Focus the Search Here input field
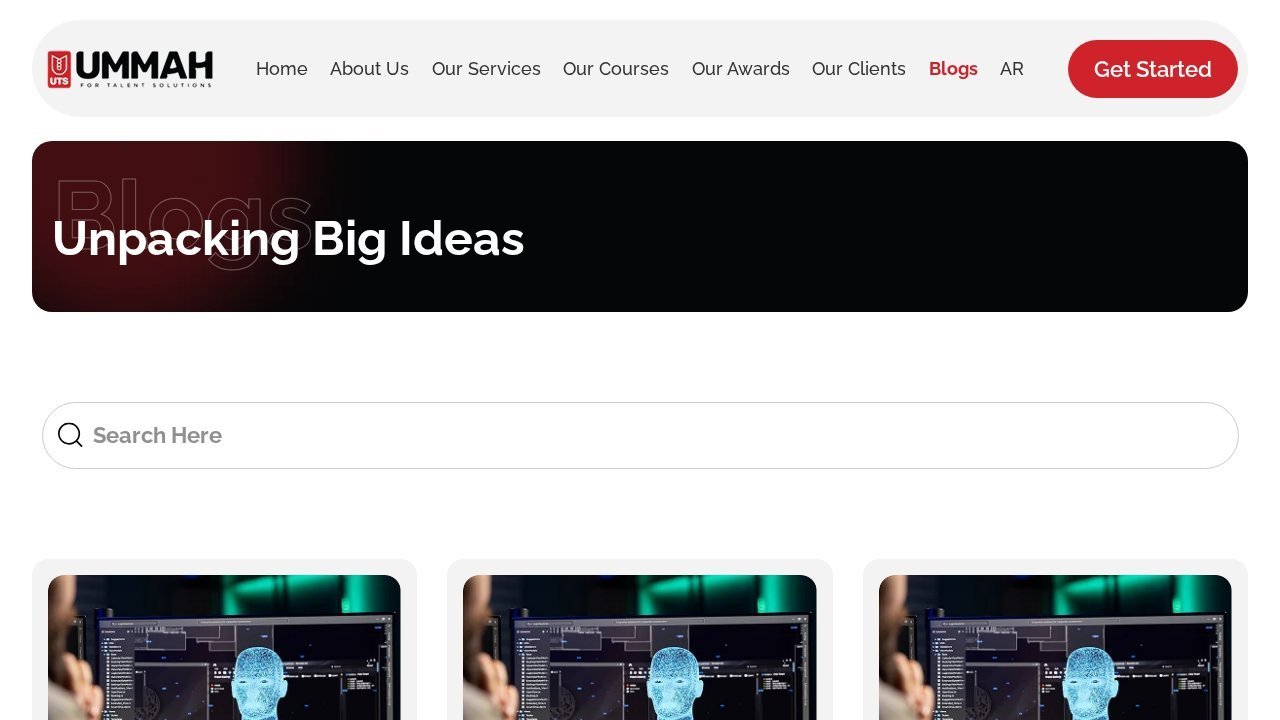The width and height of the screenshot is (1280, 720). 640,435
